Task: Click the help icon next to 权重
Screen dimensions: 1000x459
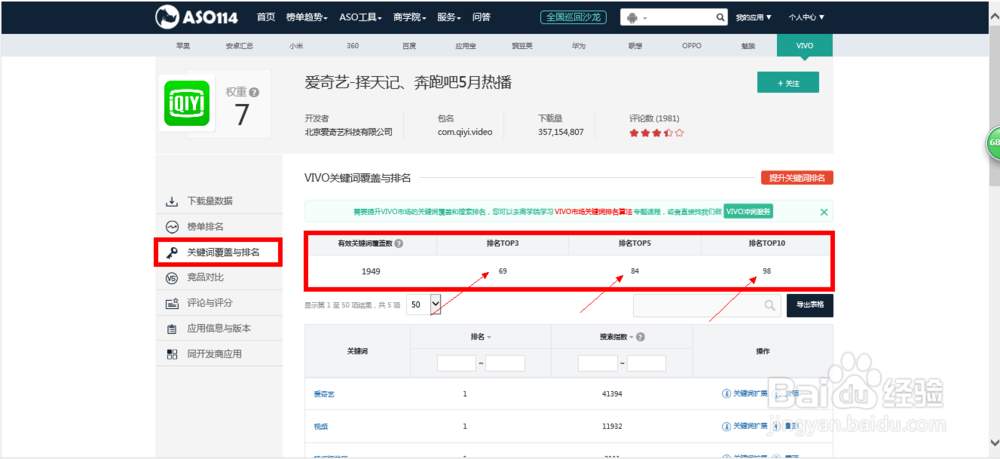Action: 254,92
